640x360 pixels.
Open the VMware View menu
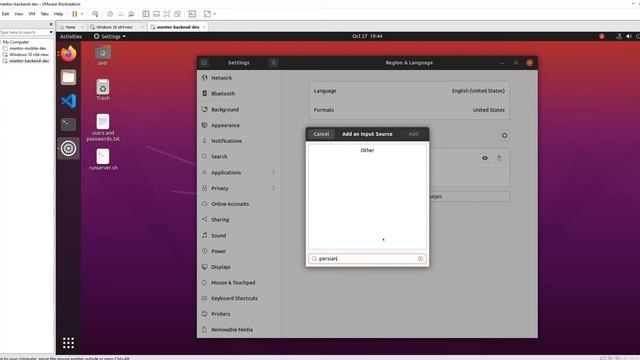click(x=19, y=14)
